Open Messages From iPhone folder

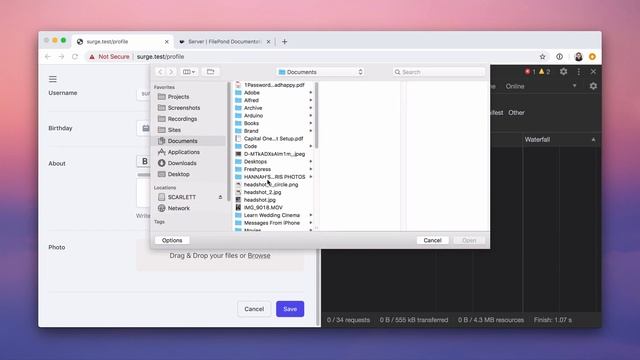click(x=272, y=223)
